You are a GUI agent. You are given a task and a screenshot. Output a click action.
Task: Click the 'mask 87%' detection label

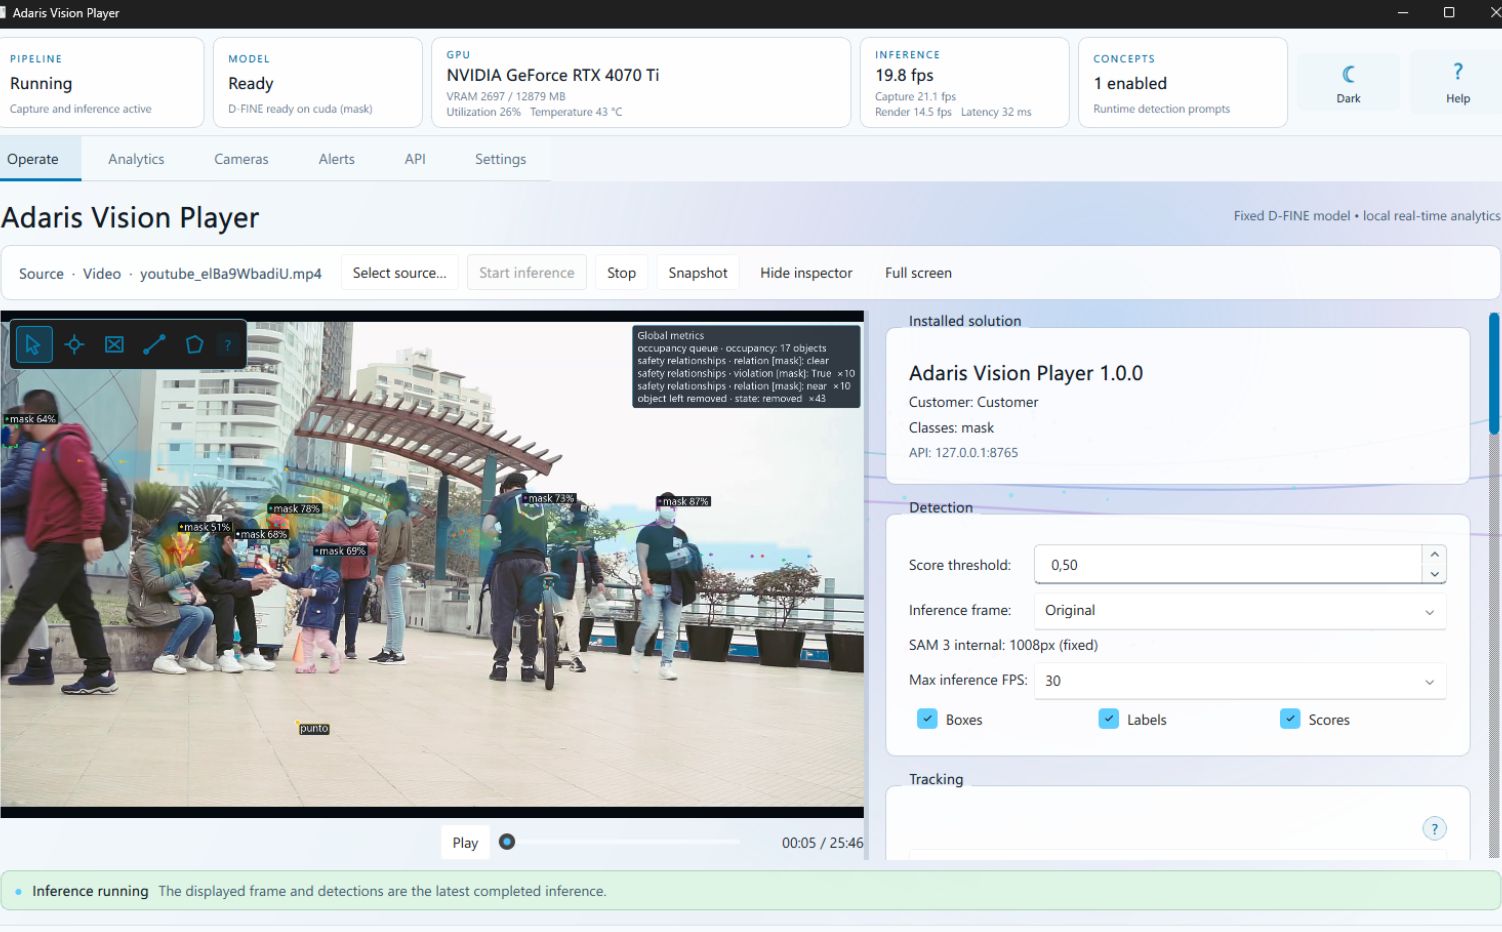(684, 501)
